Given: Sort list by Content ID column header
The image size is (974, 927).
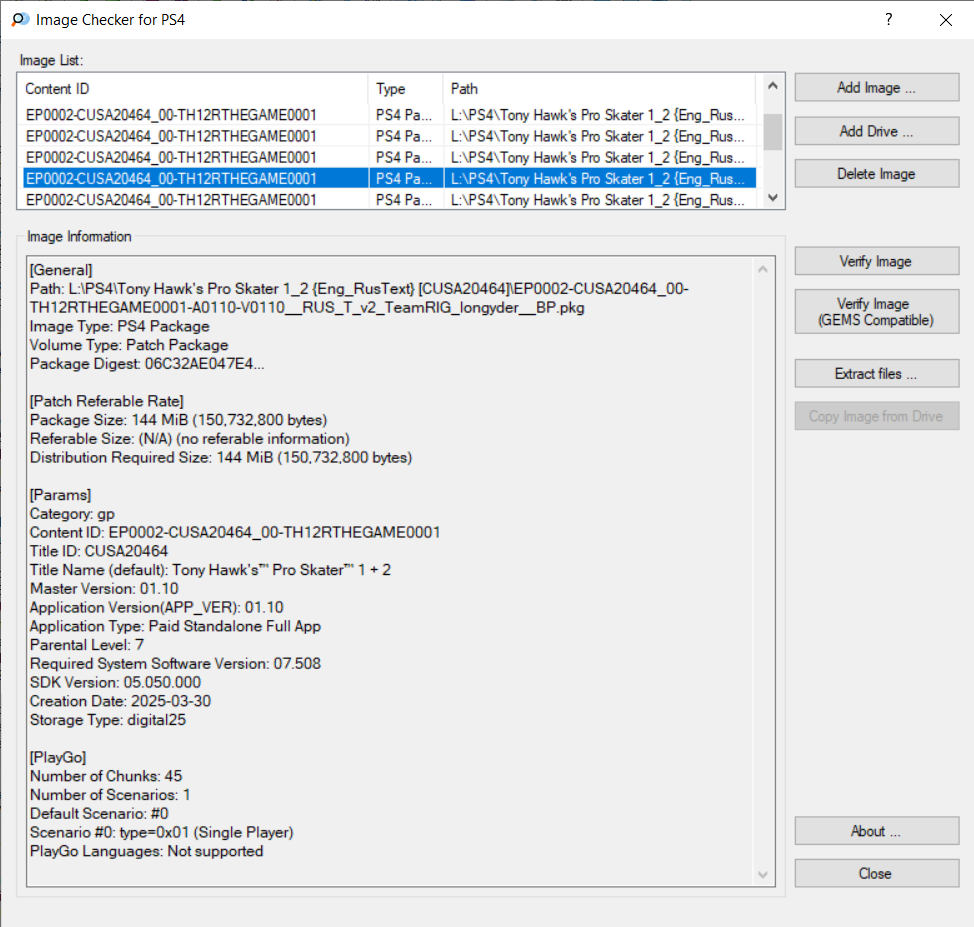Looking at the screenshot, I should tap(194, 89).
